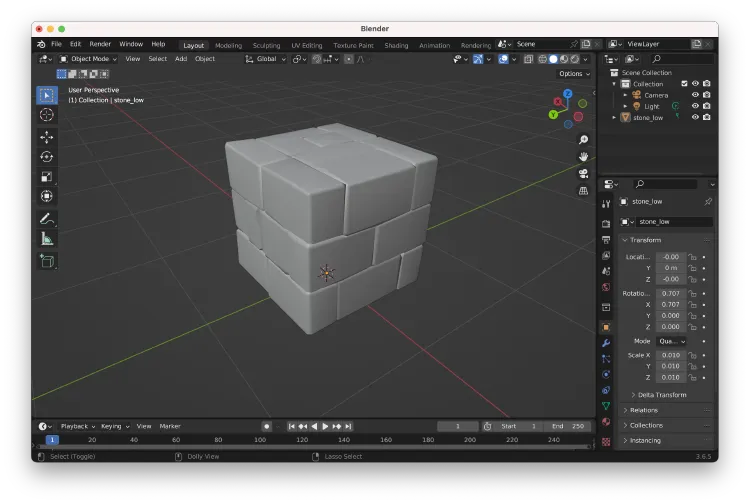Uncheck the Collection exclude checkbox
This screenshot has height=504, width=750.
684,84
